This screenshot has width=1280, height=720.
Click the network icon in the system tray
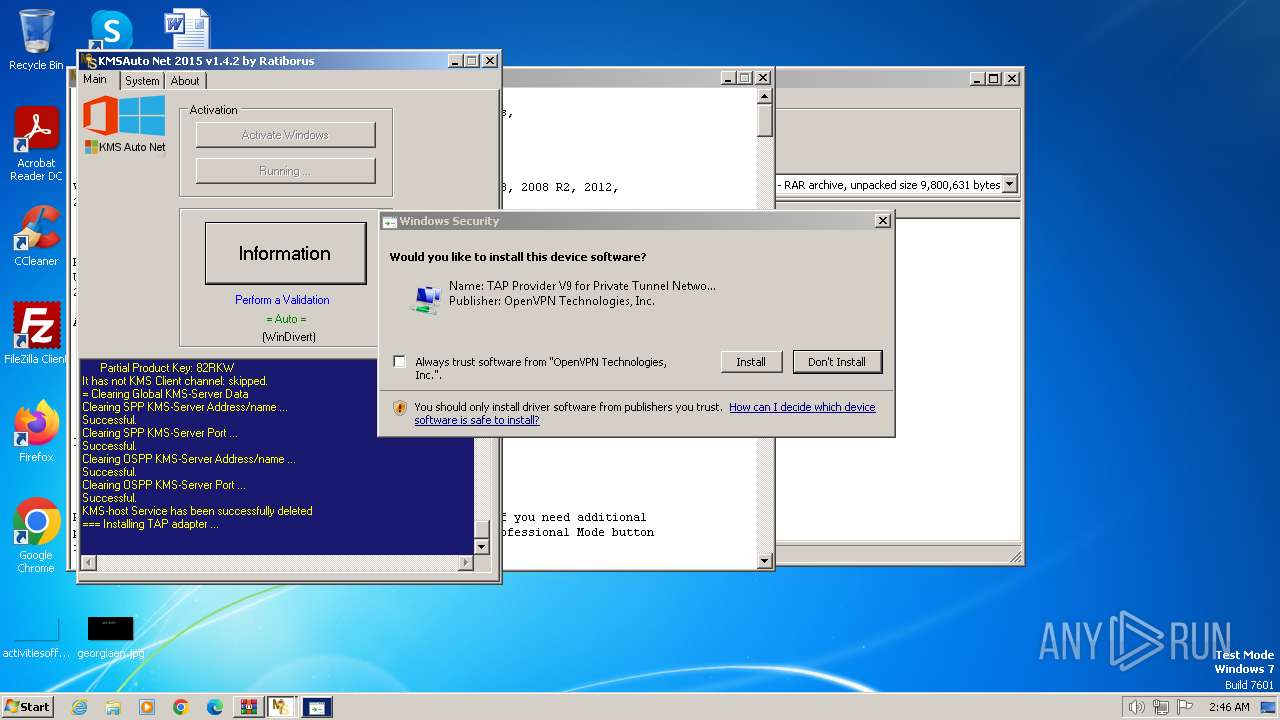[1161, 707]
